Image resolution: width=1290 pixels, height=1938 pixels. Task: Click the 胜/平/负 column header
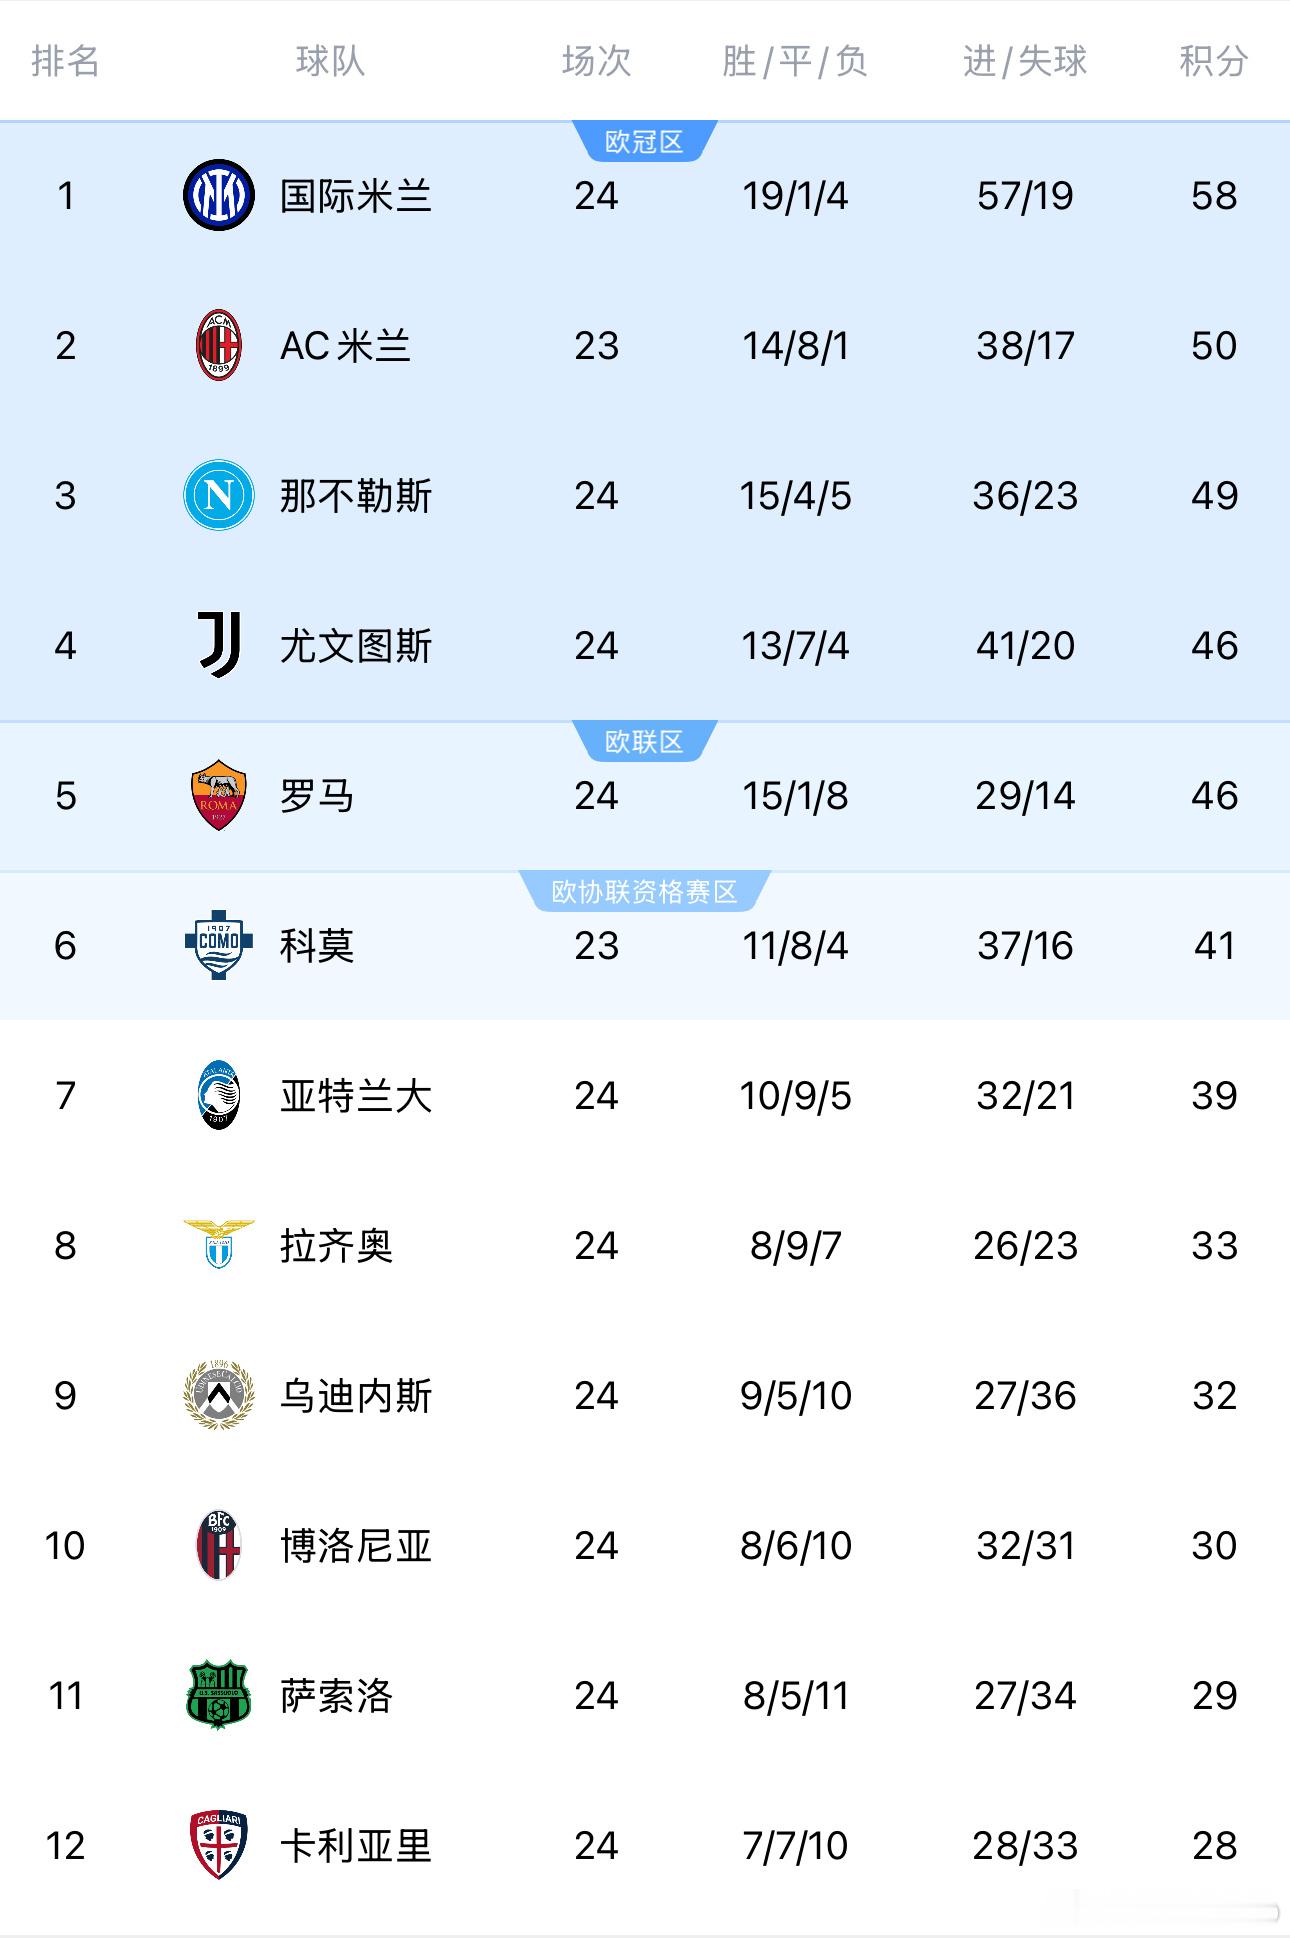(x=789, y=62)
